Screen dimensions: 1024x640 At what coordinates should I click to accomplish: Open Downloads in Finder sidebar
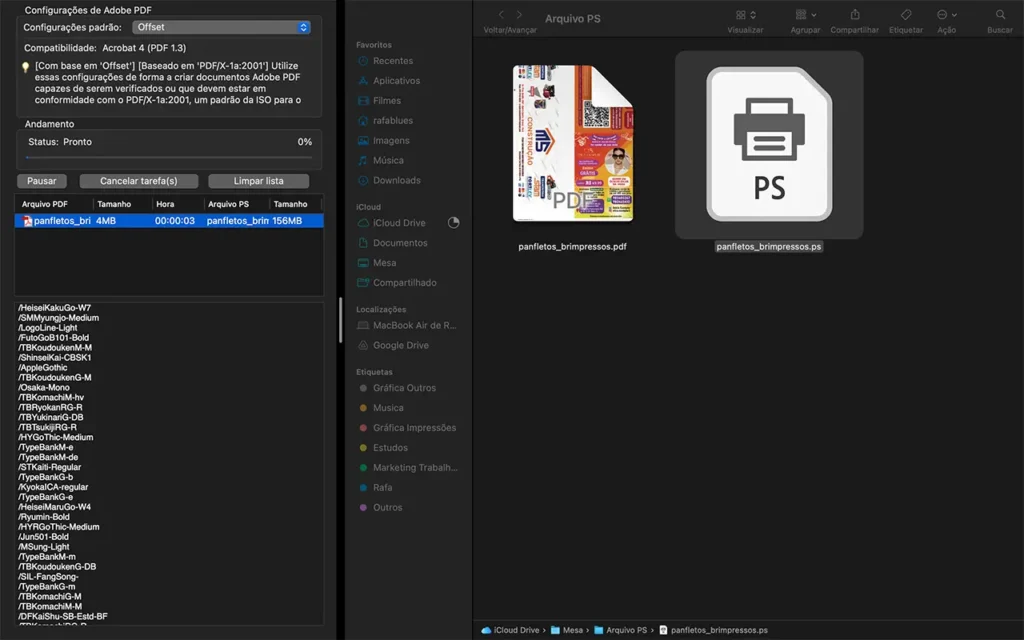pyautogui.click(x=396, y=180)
